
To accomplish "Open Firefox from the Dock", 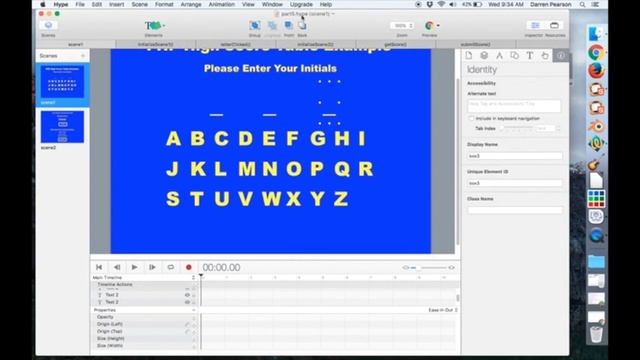I will click(x=596, y=71).
